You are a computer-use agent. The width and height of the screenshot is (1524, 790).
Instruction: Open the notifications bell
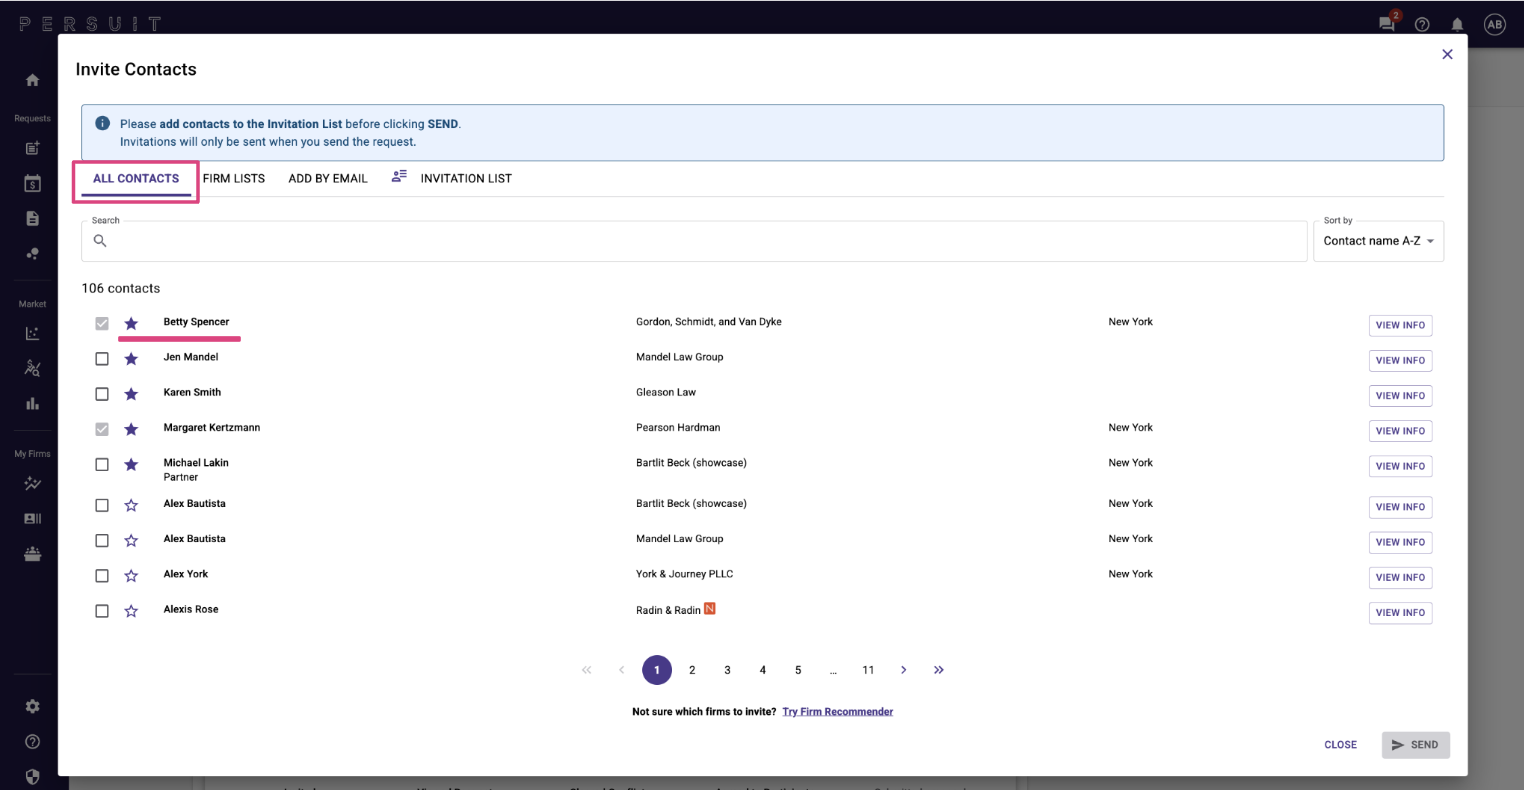click(x=1457, y=25)
